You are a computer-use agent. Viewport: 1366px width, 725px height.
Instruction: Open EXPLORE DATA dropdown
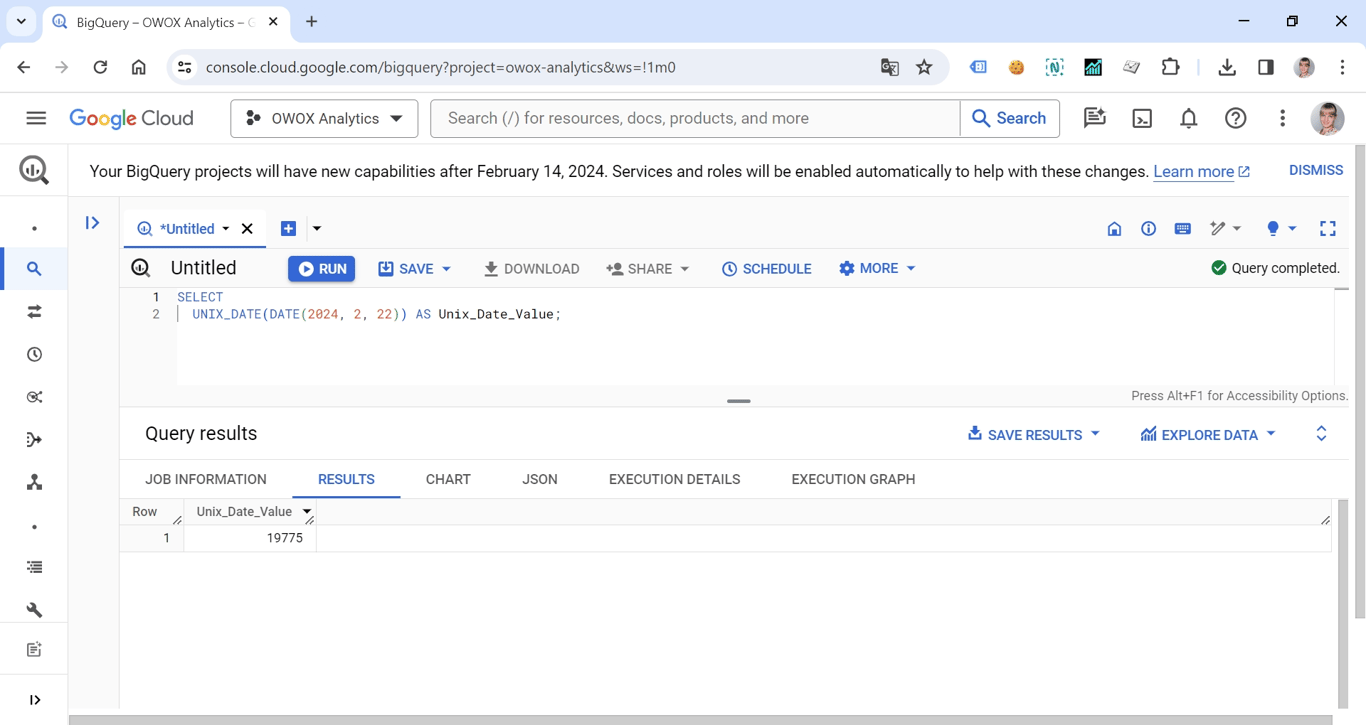(1208, 435)
